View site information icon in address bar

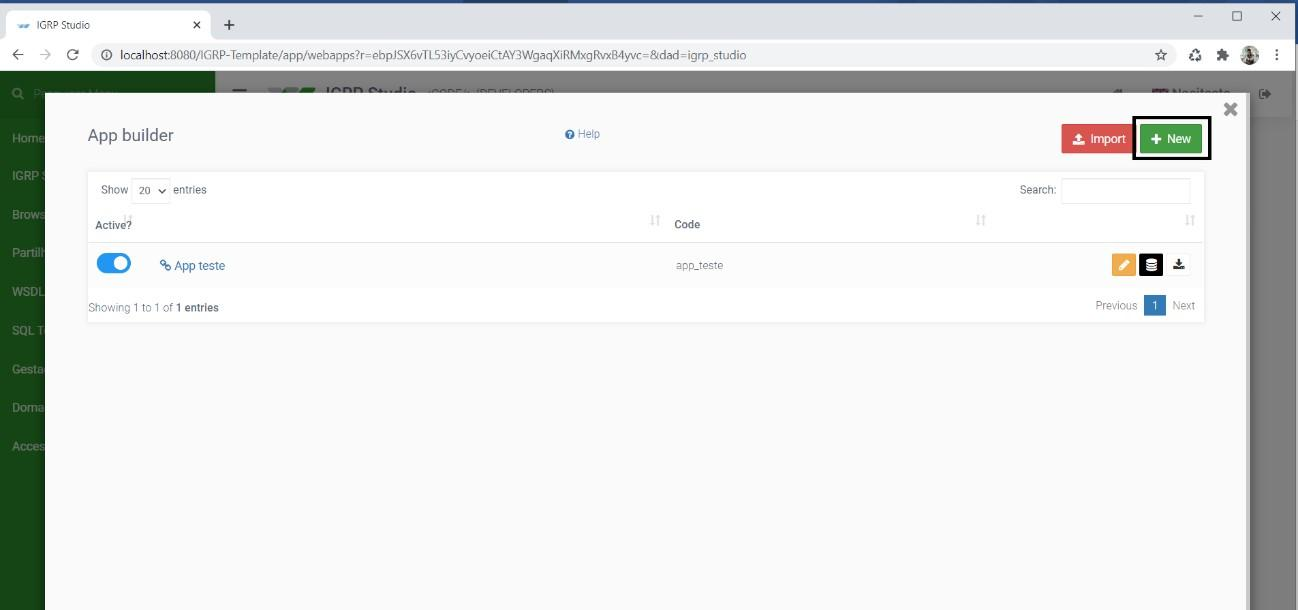(106, 55)
